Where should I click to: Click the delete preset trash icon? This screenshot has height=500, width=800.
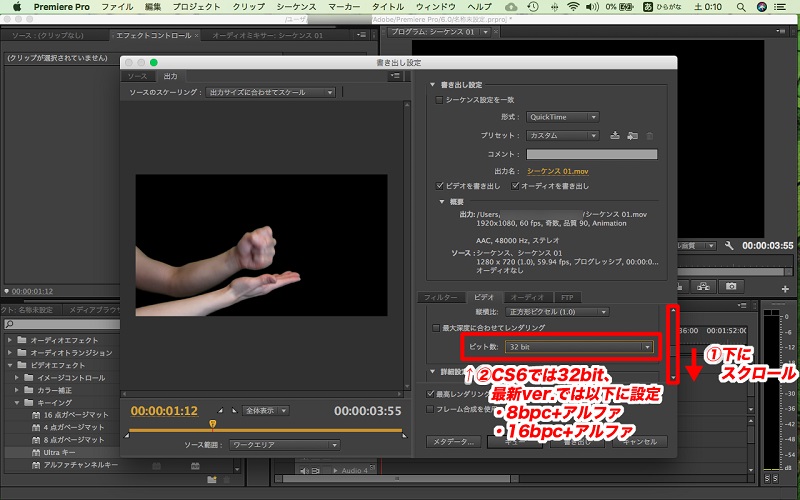(x=649, y=135)
